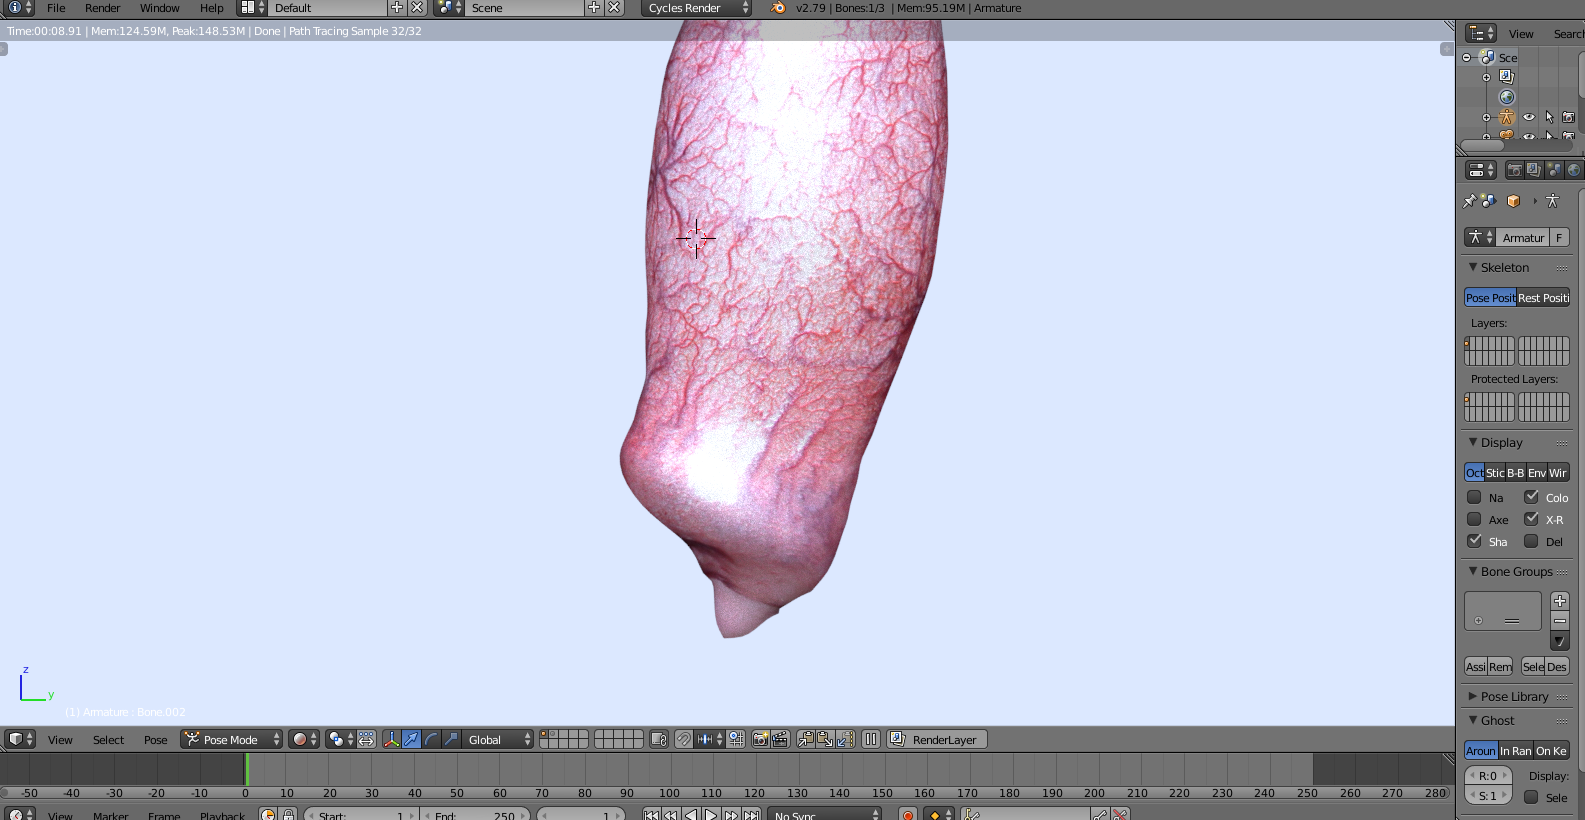Screen dimensions: 1585x820
Task: Click the Assign bone group button
Action: click(1476, 667)
